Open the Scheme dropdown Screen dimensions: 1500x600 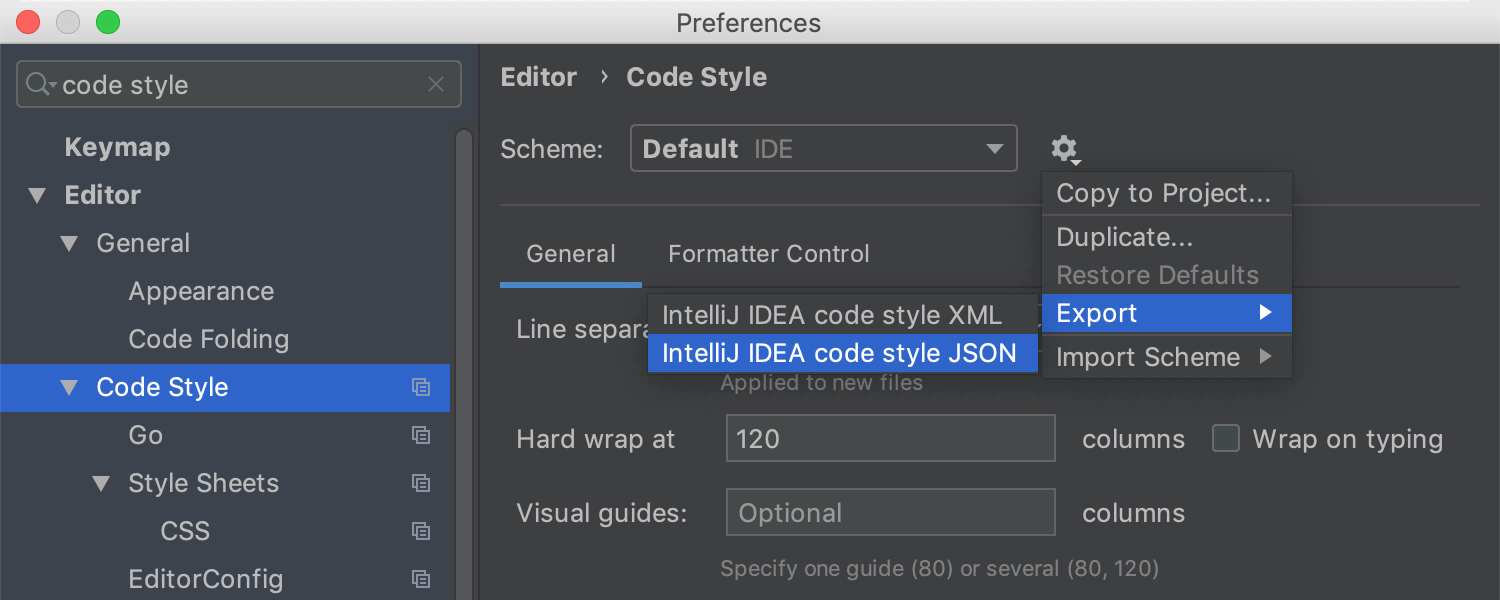(823, 149)
